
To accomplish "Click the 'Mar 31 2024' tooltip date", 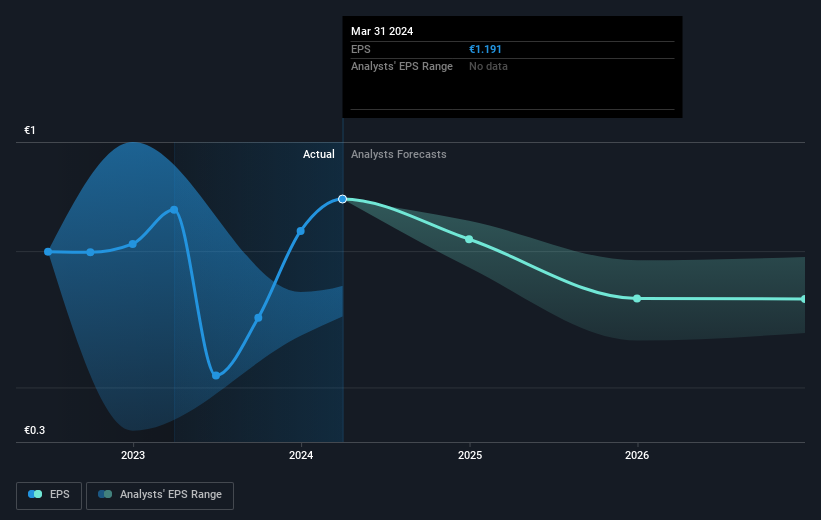I will 382,31.
